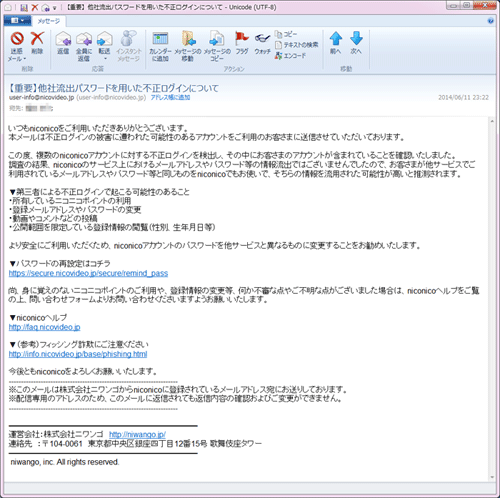Open the quick access toolbar customize arrow
500x498 pixels.
click(55, 8)
